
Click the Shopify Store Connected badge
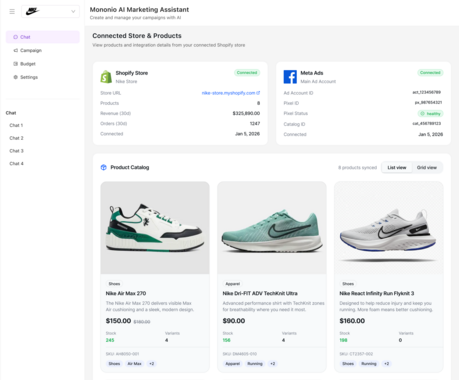(x=247, y=72)
